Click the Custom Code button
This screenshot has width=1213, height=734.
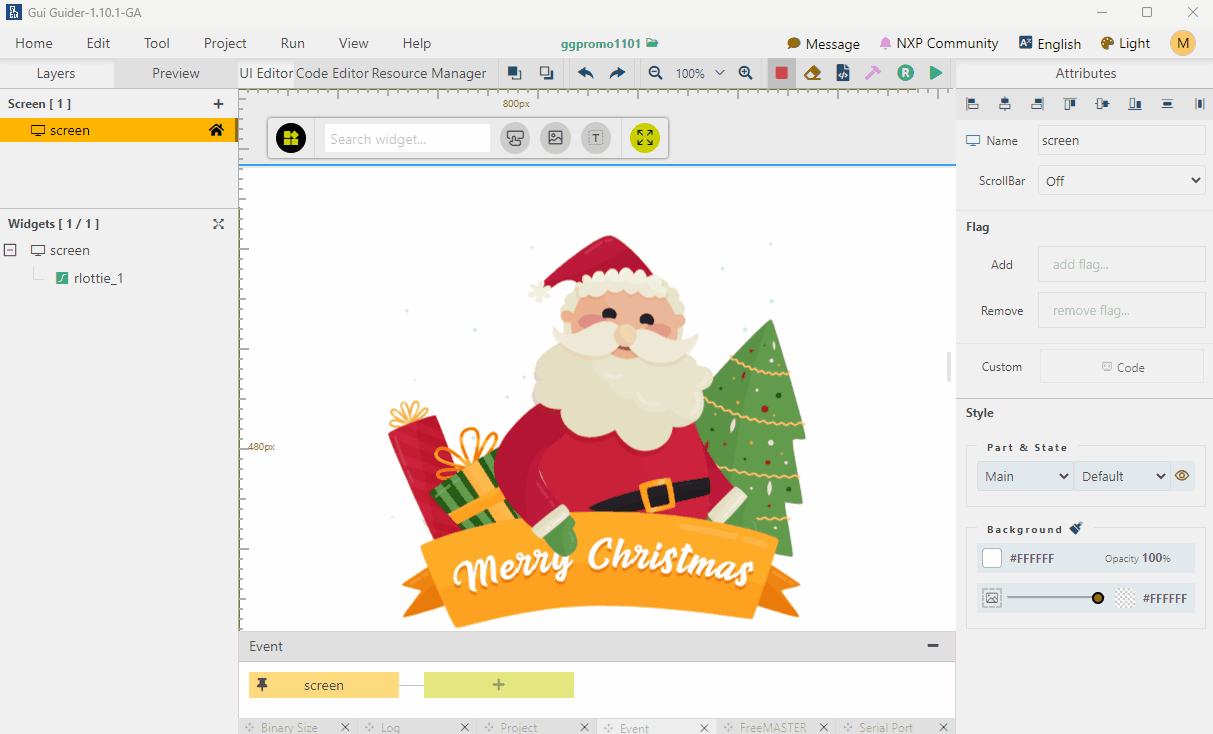[x=1121, y=367]
